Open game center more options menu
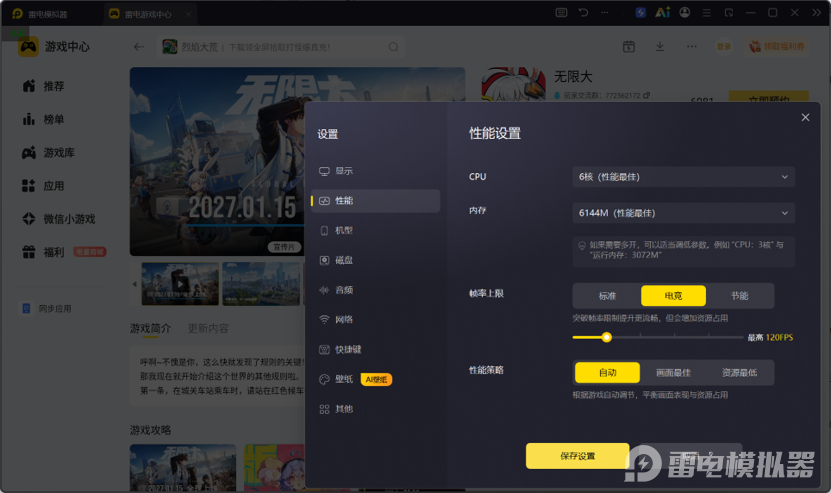This screenshot has width=831, height=493. pos(692,47)
